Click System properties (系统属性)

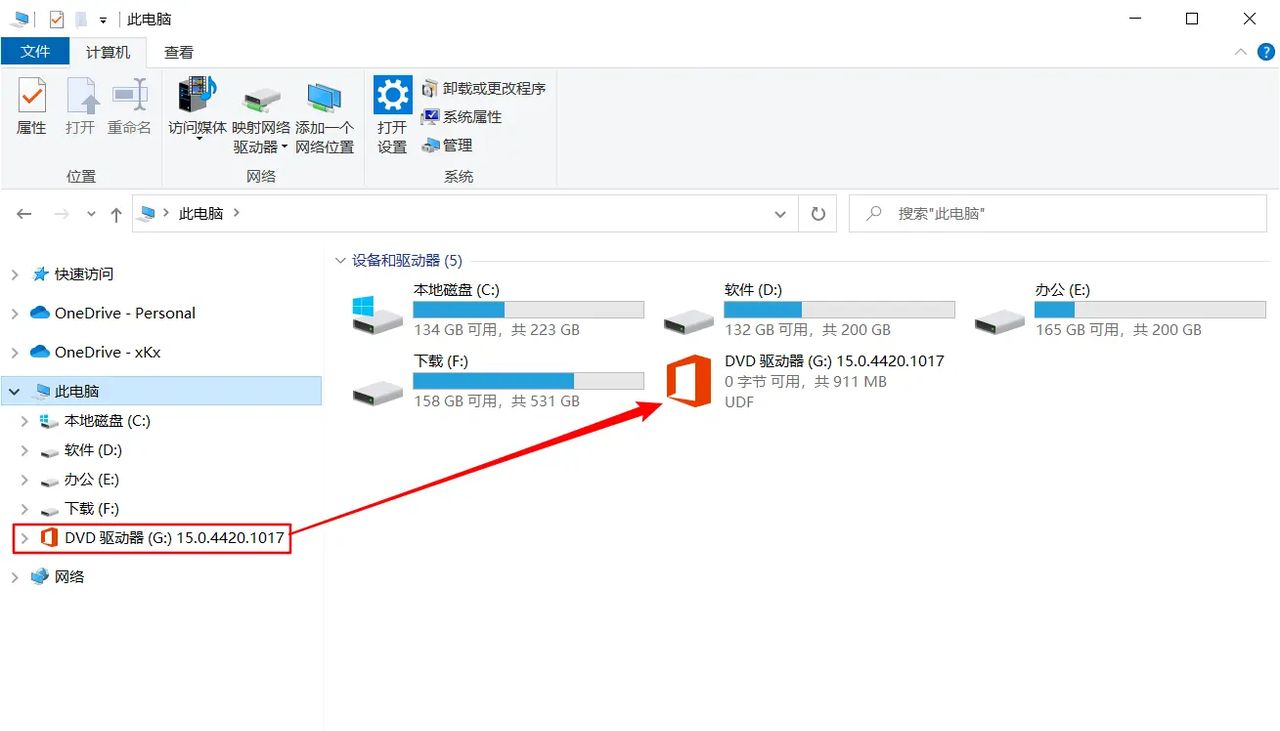click(x=461, y=117)
